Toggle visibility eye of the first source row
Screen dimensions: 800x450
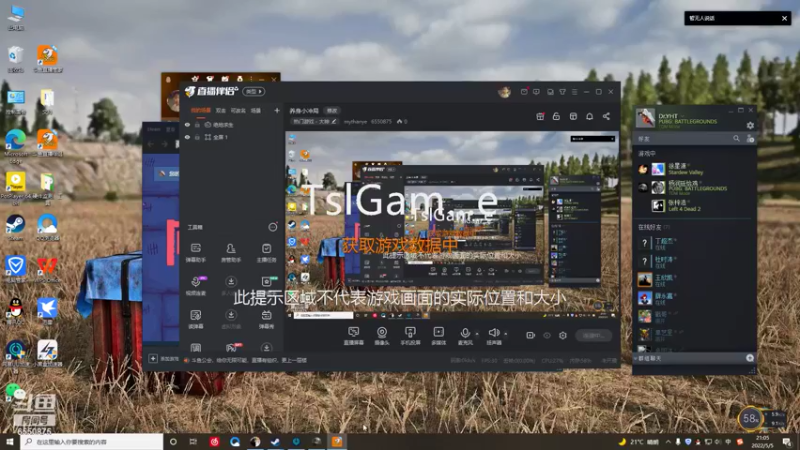(x=187, y=124)
